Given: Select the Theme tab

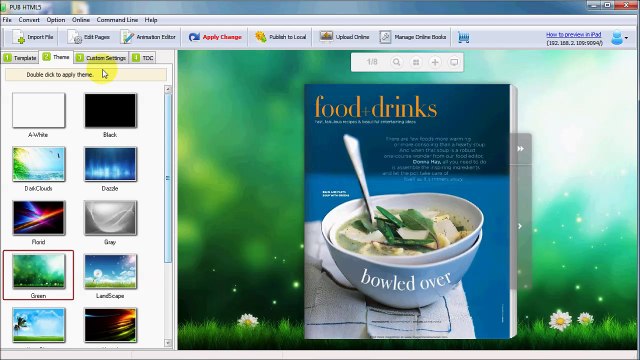Looking at the screenshot, I should tap(56, 57).
